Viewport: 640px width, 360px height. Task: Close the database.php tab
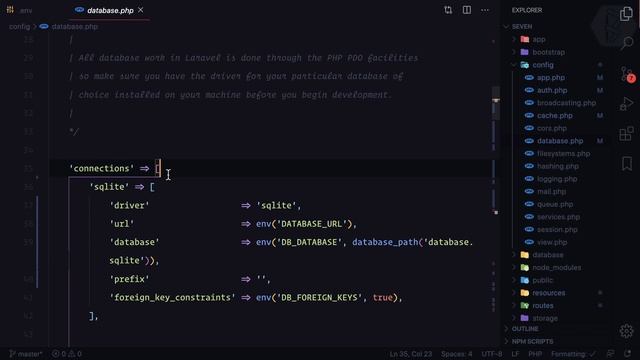[x=141, y=10]
